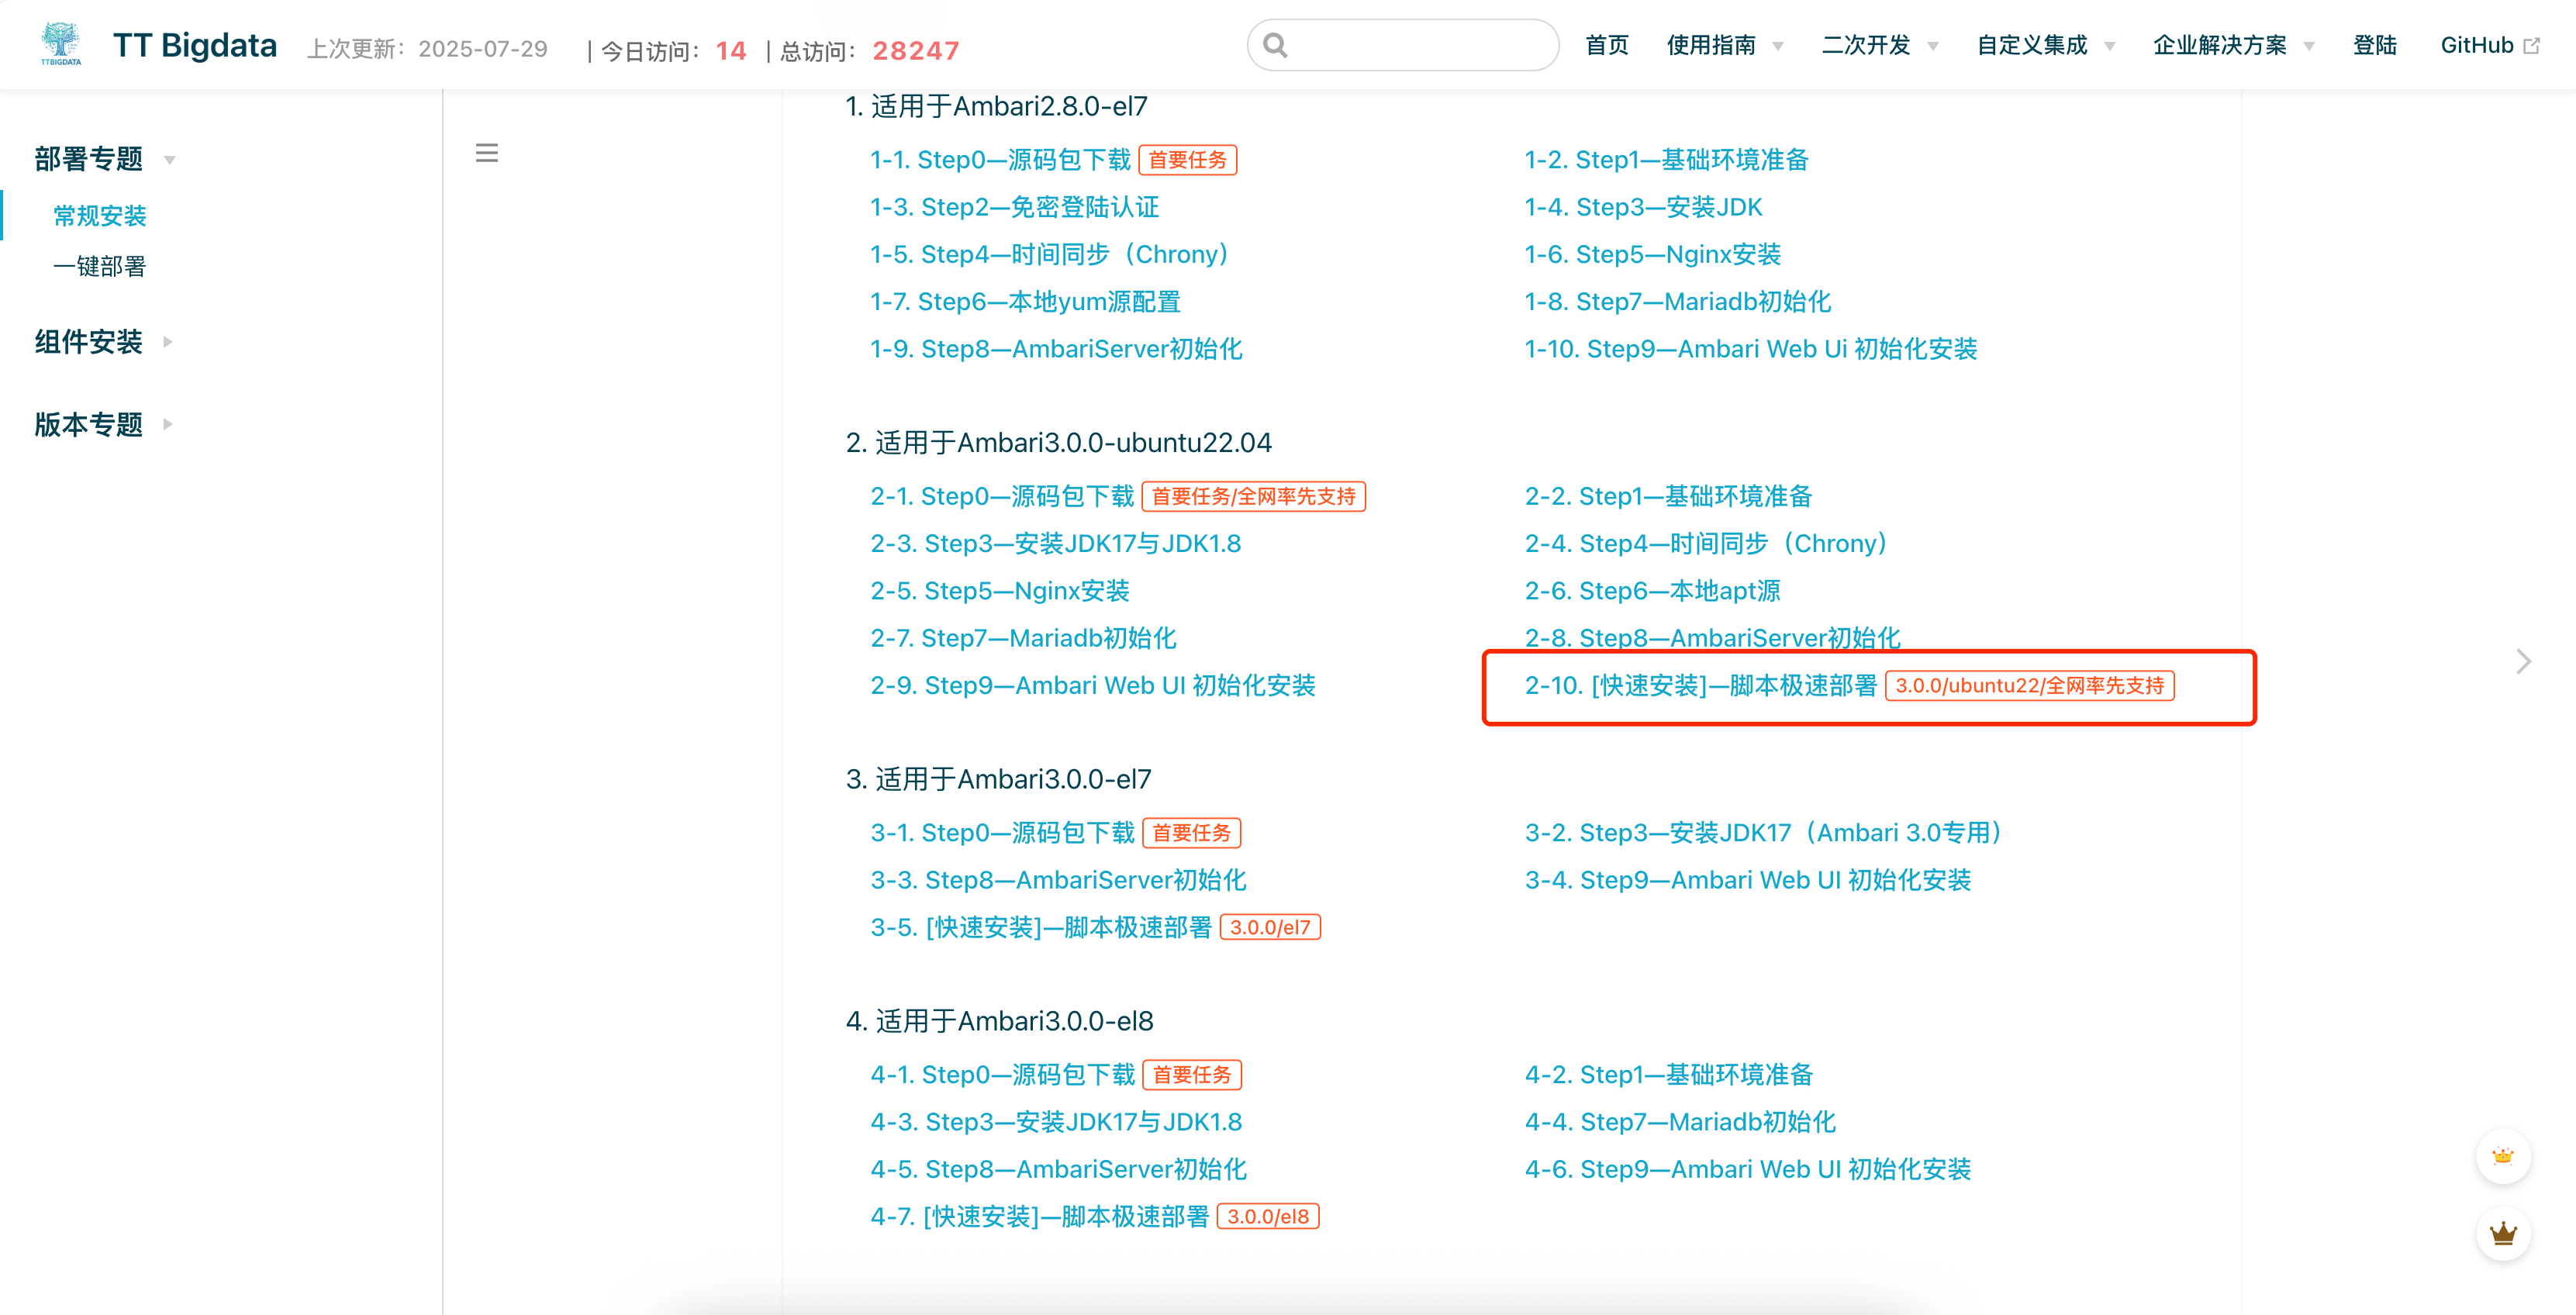Image resolution: width=2576 pixels, height=1315 pixels.
Task: Open 2-4. Step4—时间同步 (Chrony) link
Action: (1709, 543)
